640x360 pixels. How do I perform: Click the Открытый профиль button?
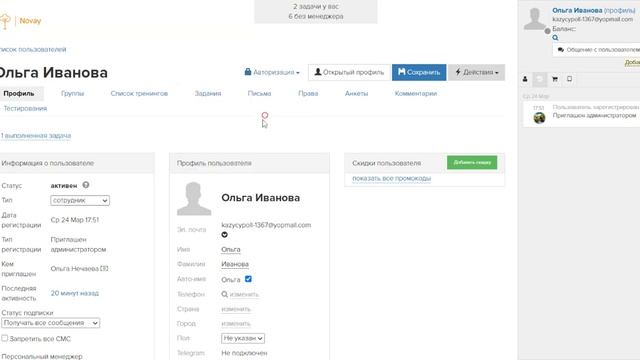coord(349,72)
